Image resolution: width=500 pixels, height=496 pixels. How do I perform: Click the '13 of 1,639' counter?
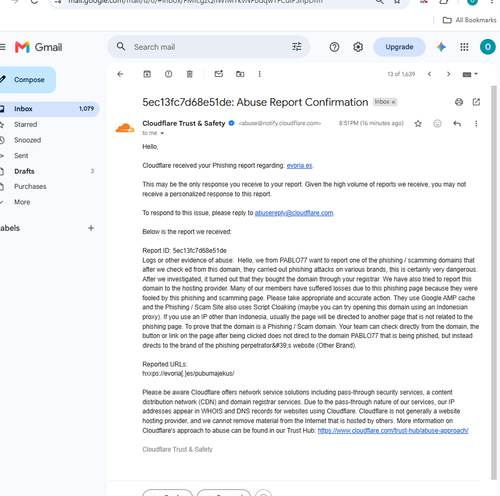(401, 74)
